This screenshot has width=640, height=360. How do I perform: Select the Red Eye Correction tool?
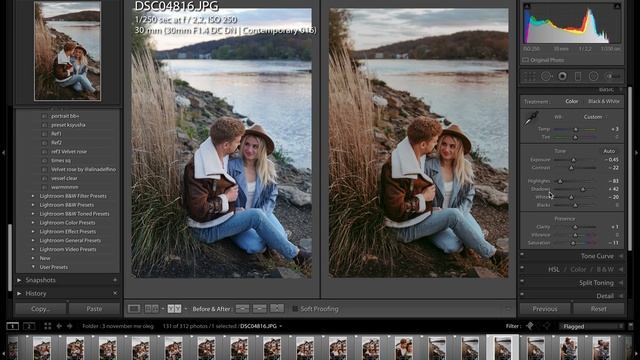[x=562, y=76]
